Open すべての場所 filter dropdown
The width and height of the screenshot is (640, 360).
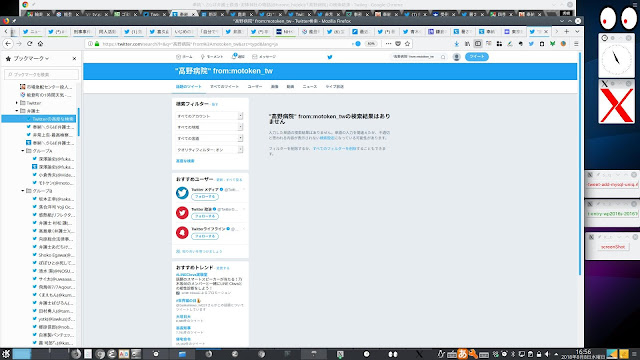pyautogui.click(x=209, y=127)
